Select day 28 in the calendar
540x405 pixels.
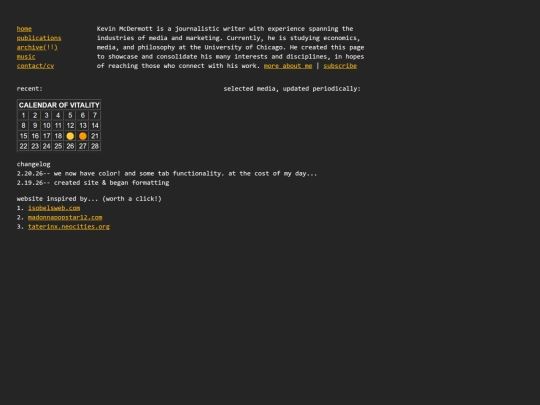click(95, 146)
